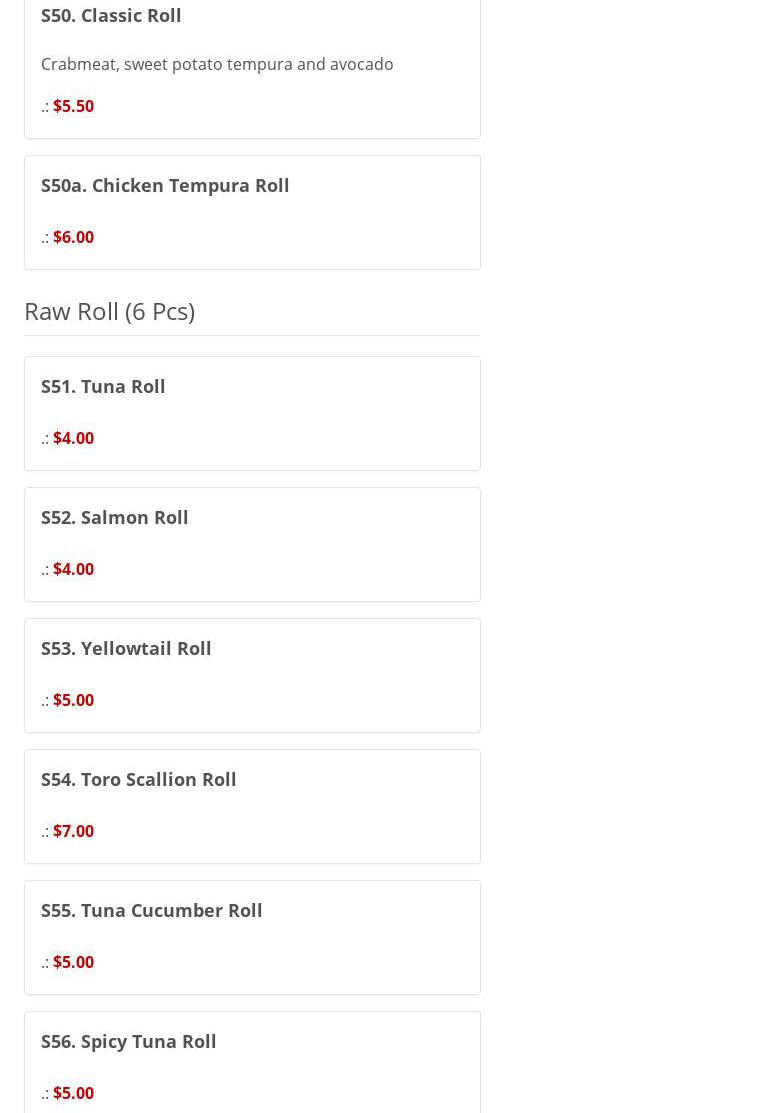The width and height of the screenshot is (770, 1113).
Task: Click the $4.00 price under Salmon Roll
Action: pyautogui.click(x=73, y=569)
